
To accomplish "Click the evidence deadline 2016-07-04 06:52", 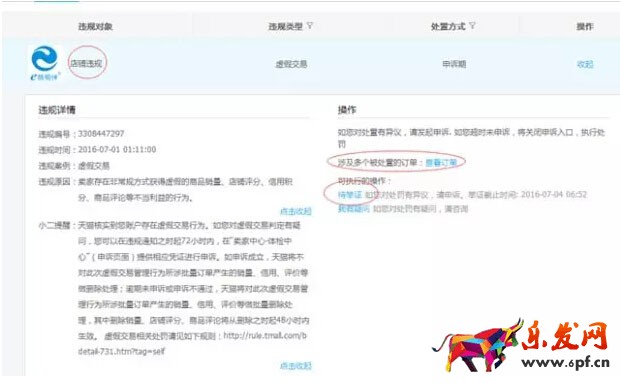I will click(554, 194).
